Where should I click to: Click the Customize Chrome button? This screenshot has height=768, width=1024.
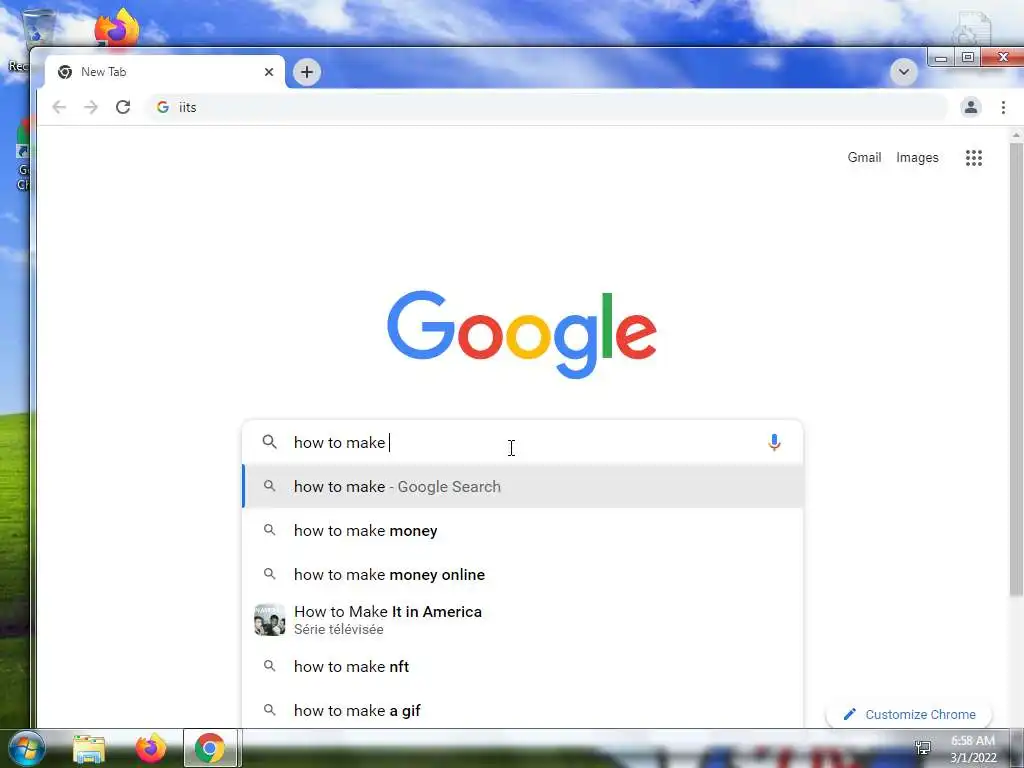(909, 714)
